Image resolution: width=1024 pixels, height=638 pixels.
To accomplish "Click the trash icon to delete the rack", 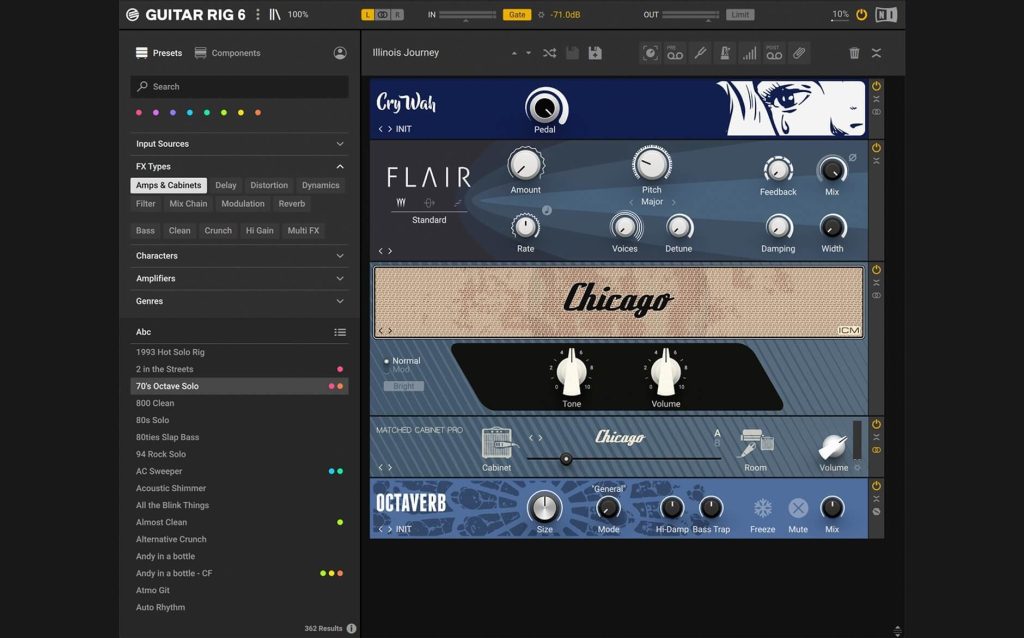I will pyautogui.click(x=853, y=53).
